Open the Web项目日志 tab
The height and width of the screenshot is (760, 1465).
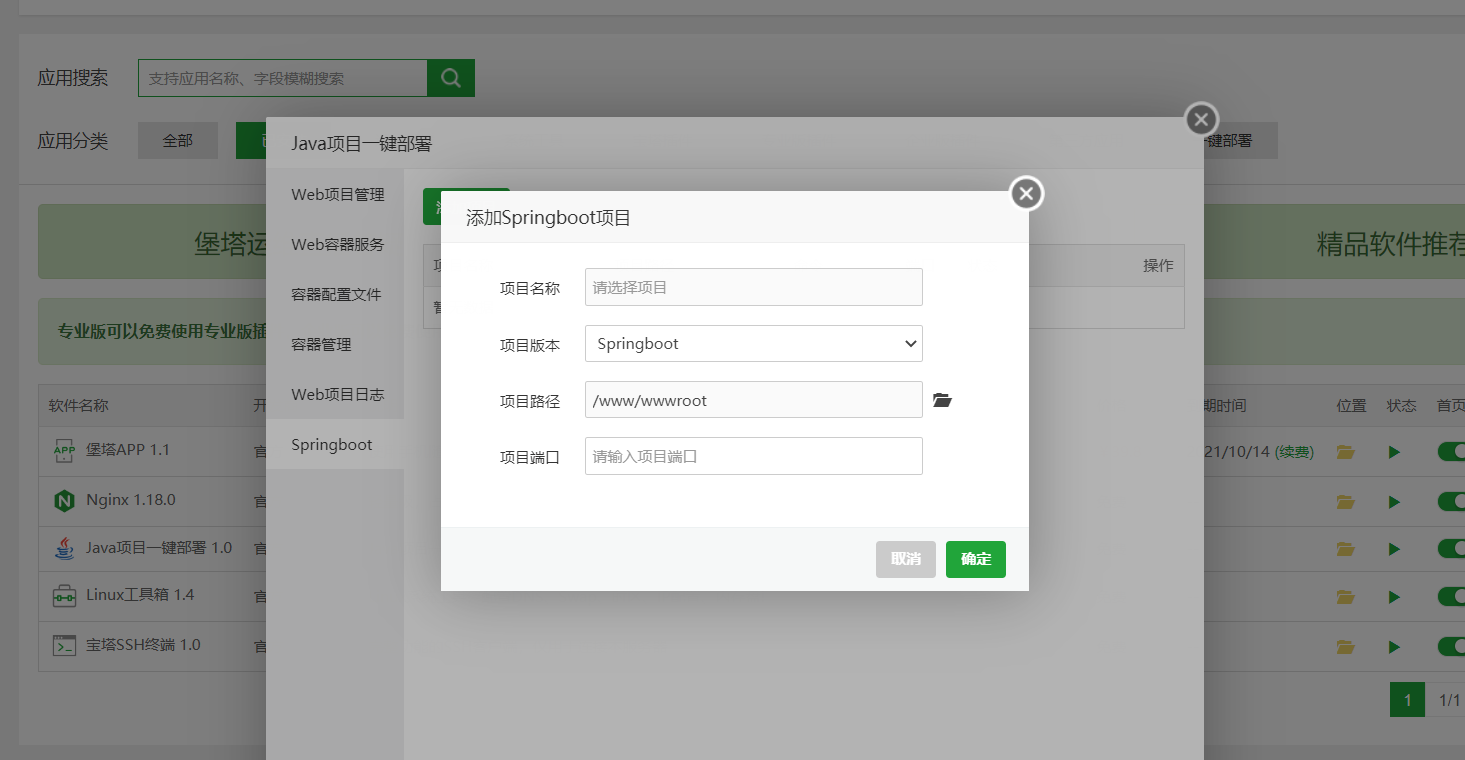[335, 394]
